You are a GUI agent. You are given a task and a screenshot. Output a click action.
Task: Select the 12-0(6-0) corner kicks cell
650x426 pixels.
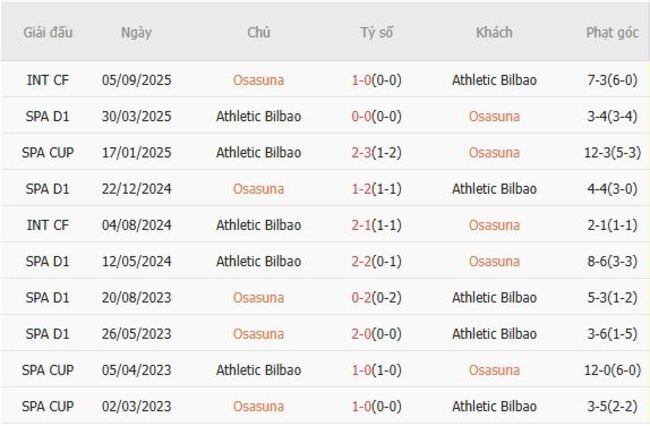tap(612, 370)
